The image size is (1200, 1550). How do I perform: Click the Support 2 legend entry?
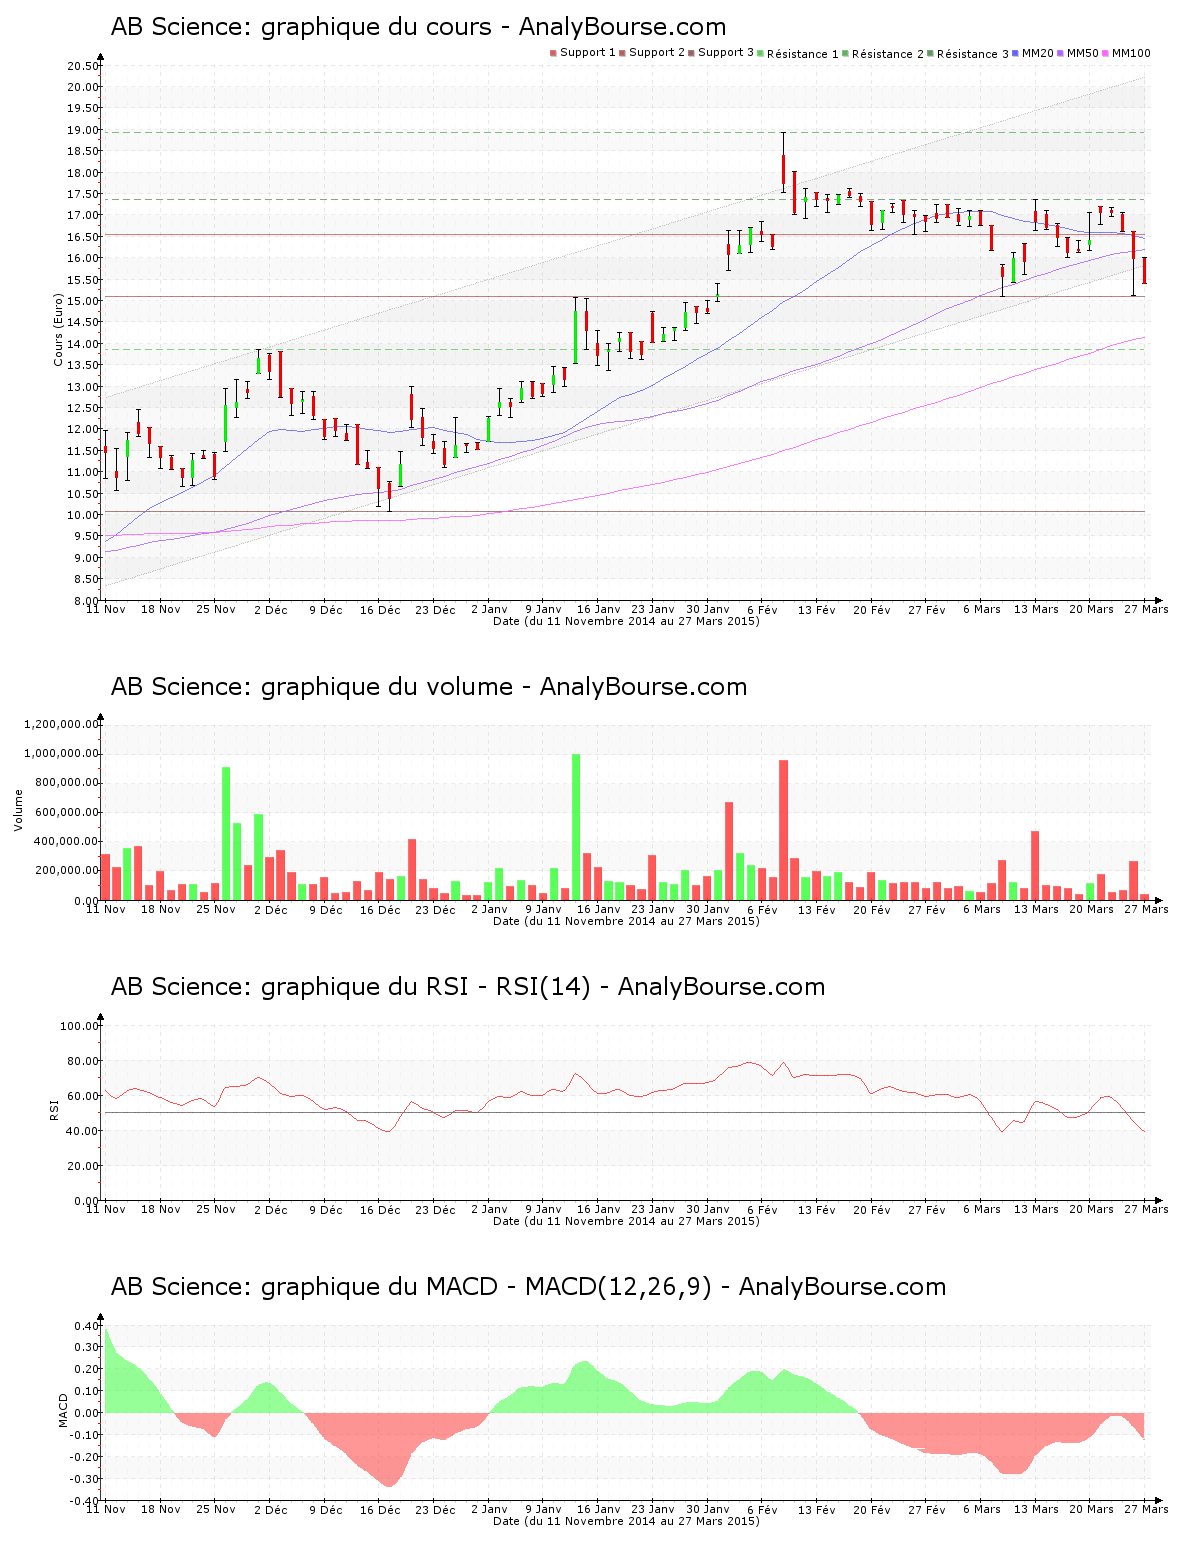652,53
